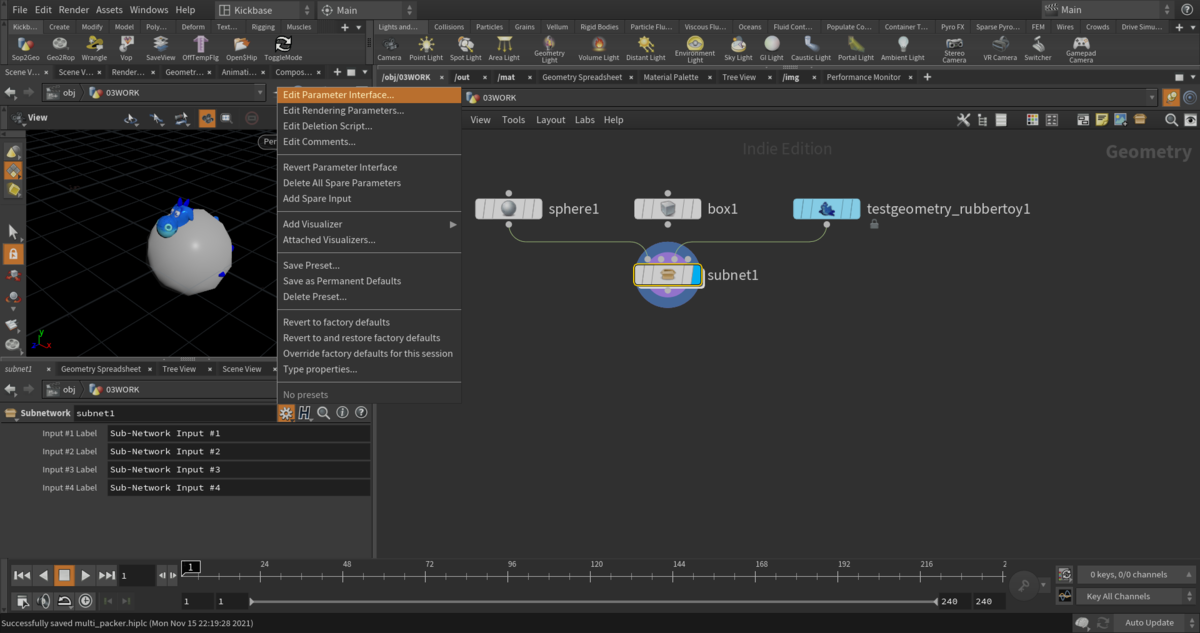Open node info icon in parameter pane

342,413
